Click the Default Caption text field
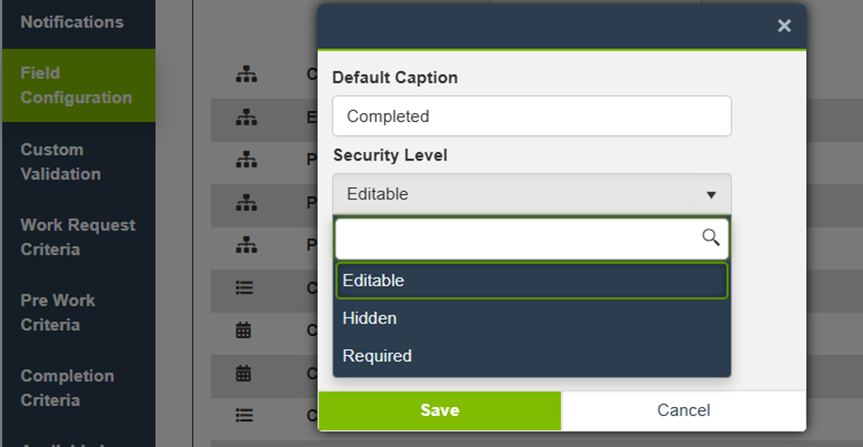The height and width of the screenshot is (447, 863). pyautogui.click(x=531, y=116)
